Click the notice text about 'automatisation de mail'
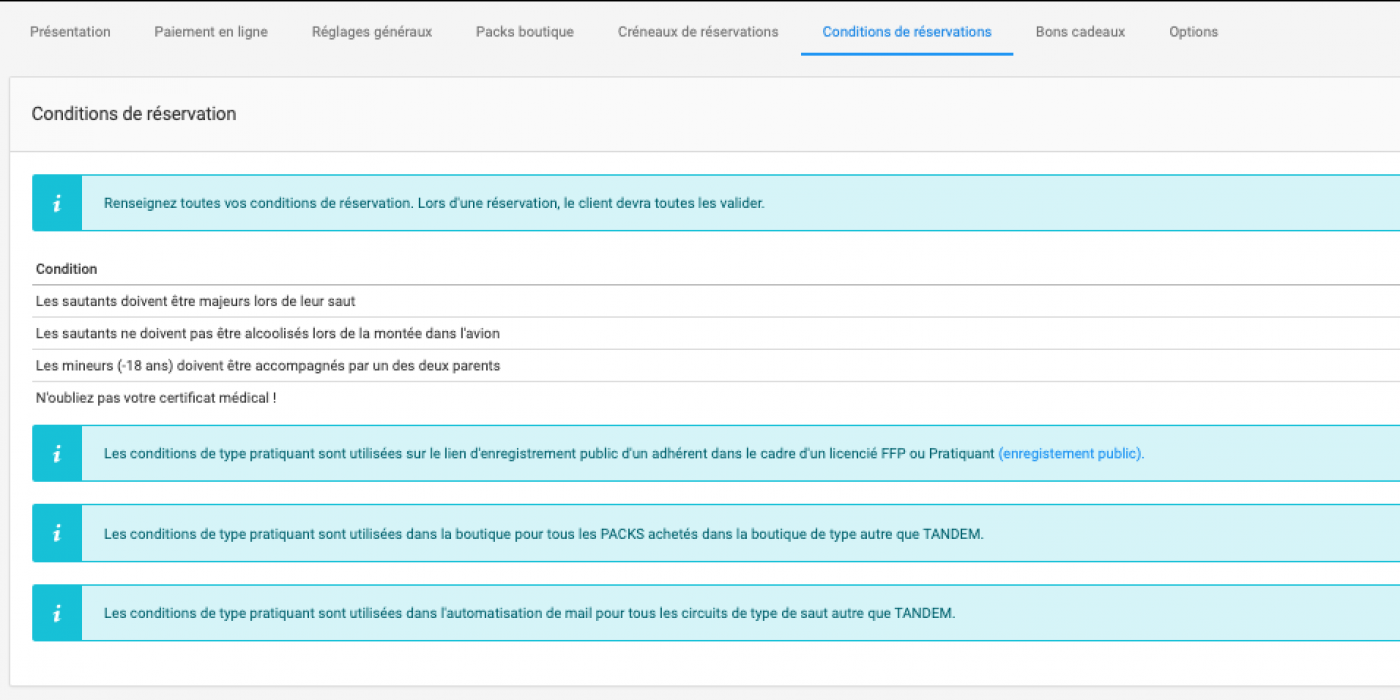The width and height of the screenshot is (1400, 700). tap(530, 613)
